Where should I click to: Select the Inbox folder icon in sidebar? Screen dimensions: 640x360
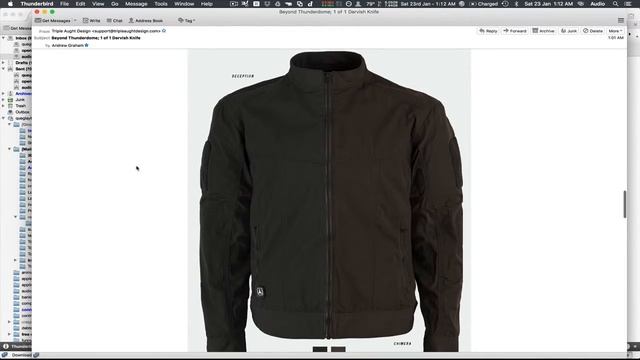[x=11, y=38]
